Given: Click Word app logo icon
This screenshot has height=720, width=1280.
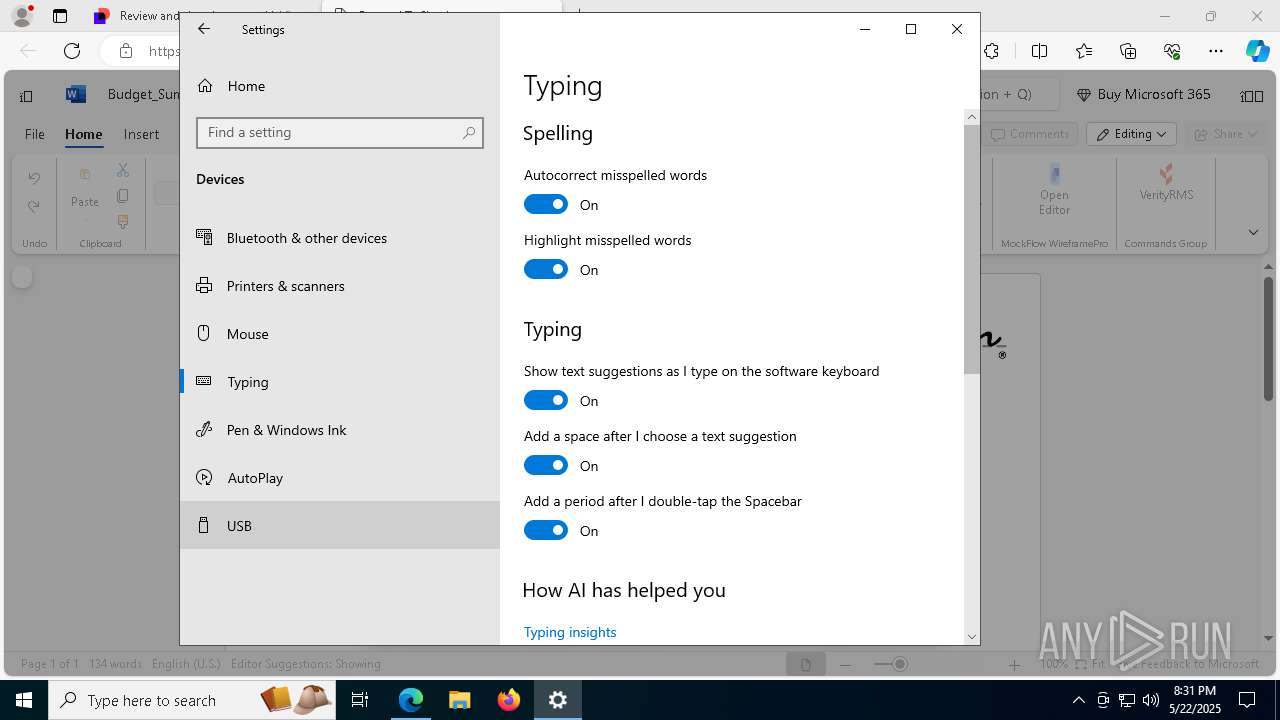Looking at the screenshot, I should [x=75, y=94].
